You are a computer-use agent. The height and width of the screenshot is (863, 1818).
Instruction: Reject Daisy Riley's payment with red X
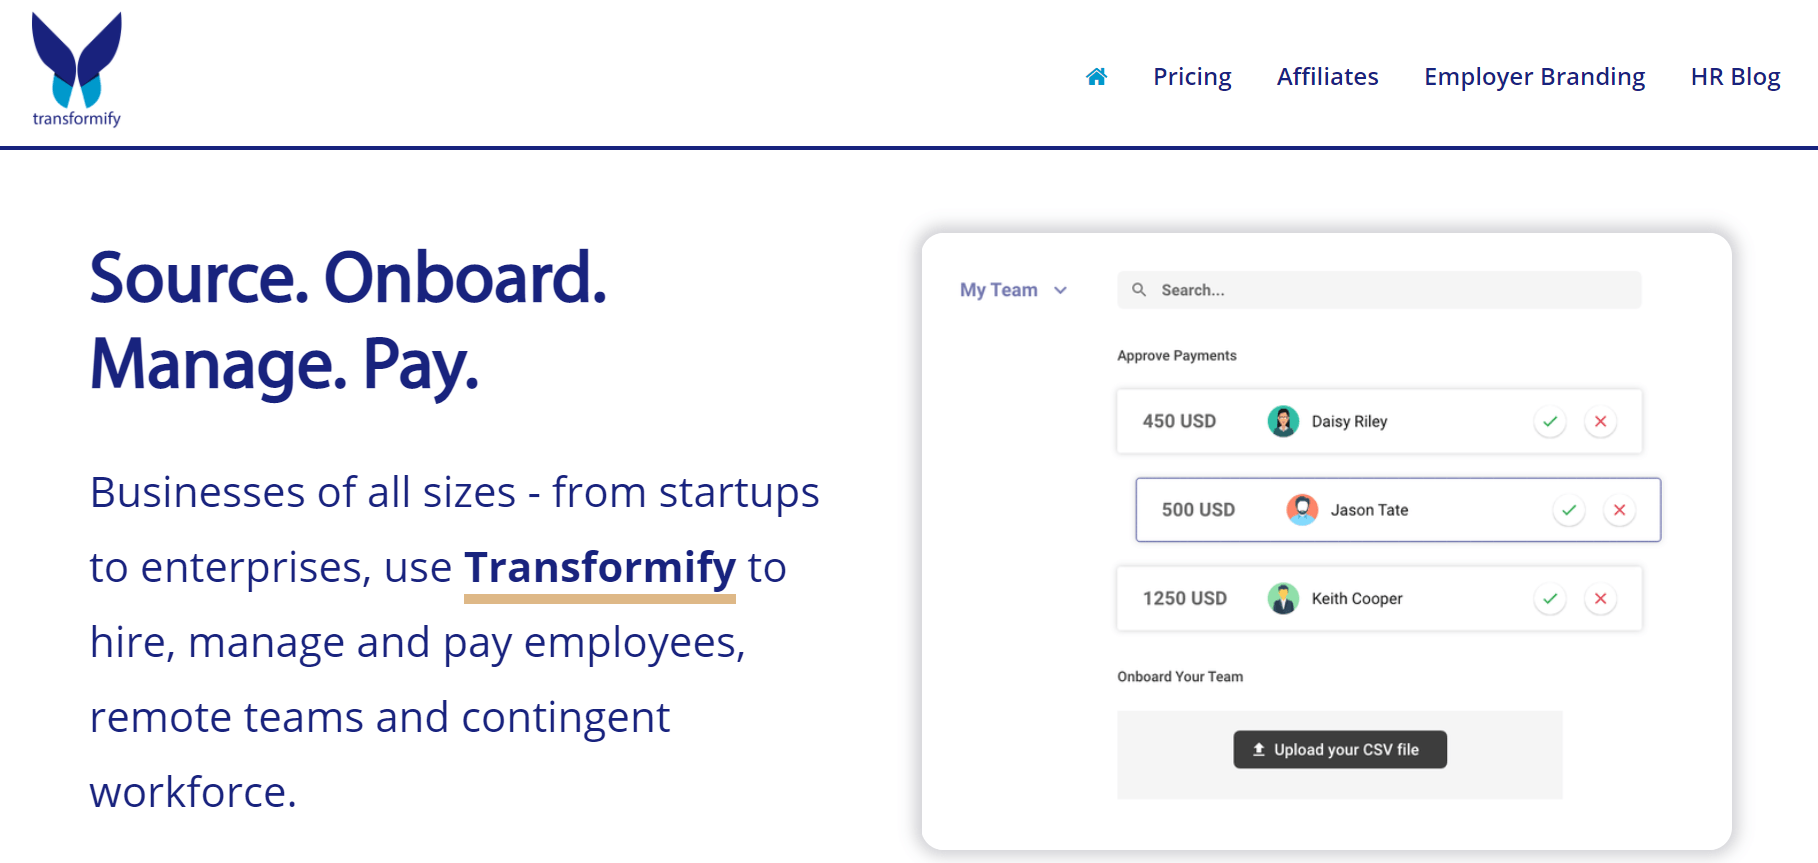coord(1600,421)
